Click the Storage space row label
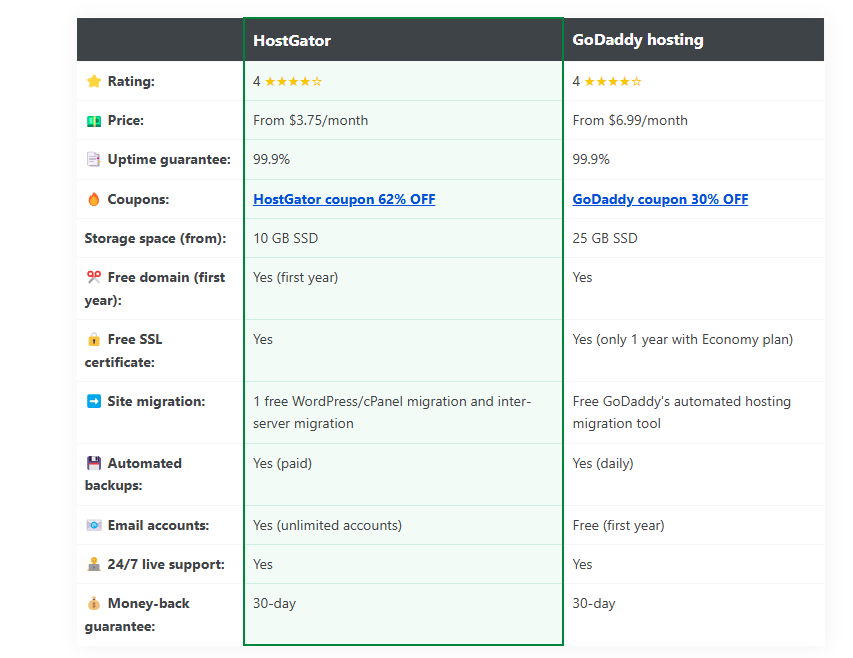This screenshot has width=853, height=658. tap(155, 238)
